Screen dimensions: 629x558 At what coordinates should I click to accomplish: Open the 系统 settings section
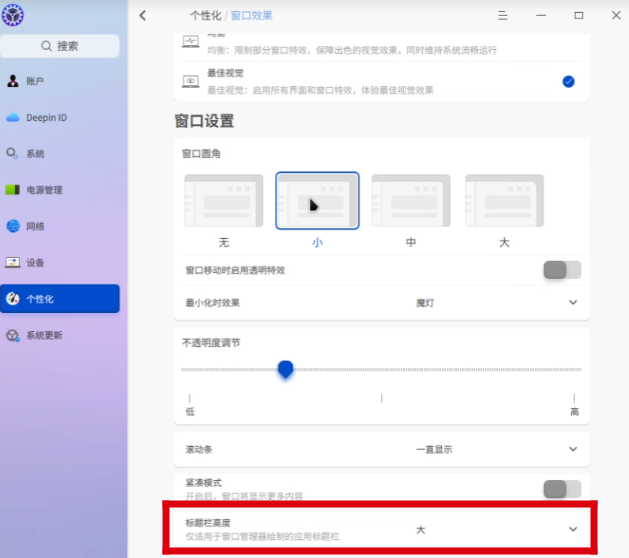pyautogui.click(x=60, y=154)
